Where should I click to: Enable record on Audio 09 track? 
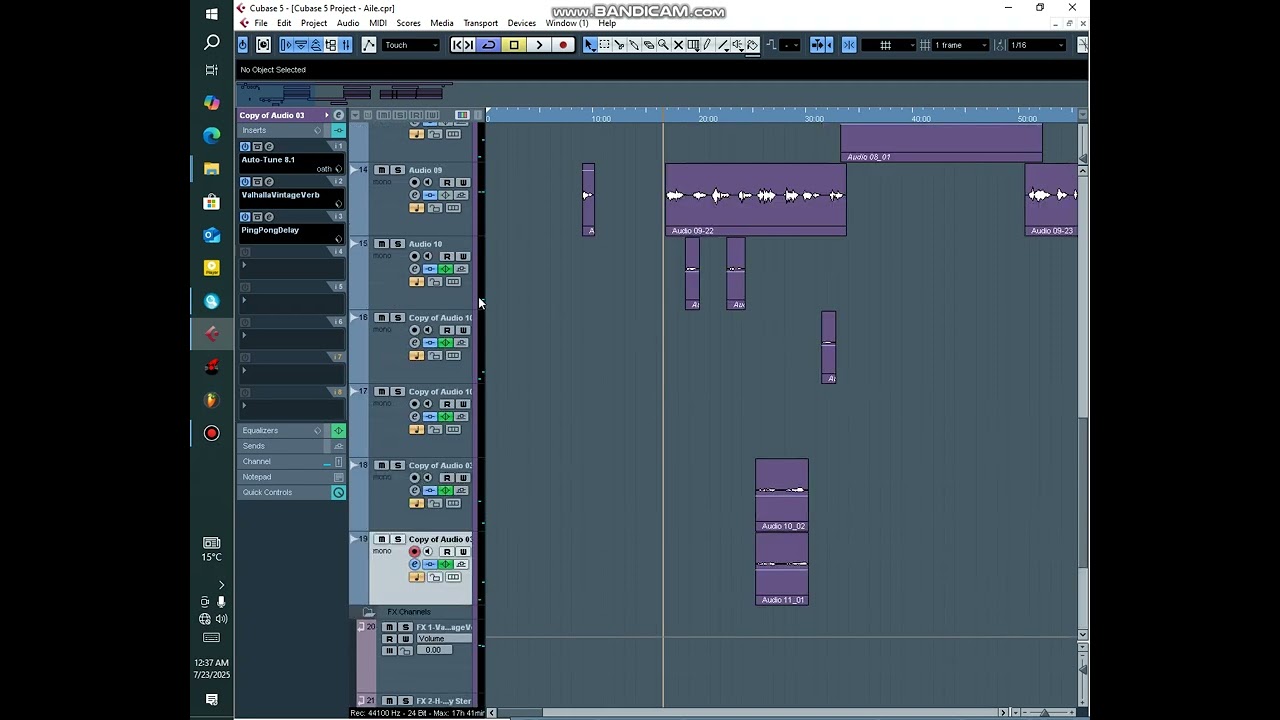click(415, 183)
